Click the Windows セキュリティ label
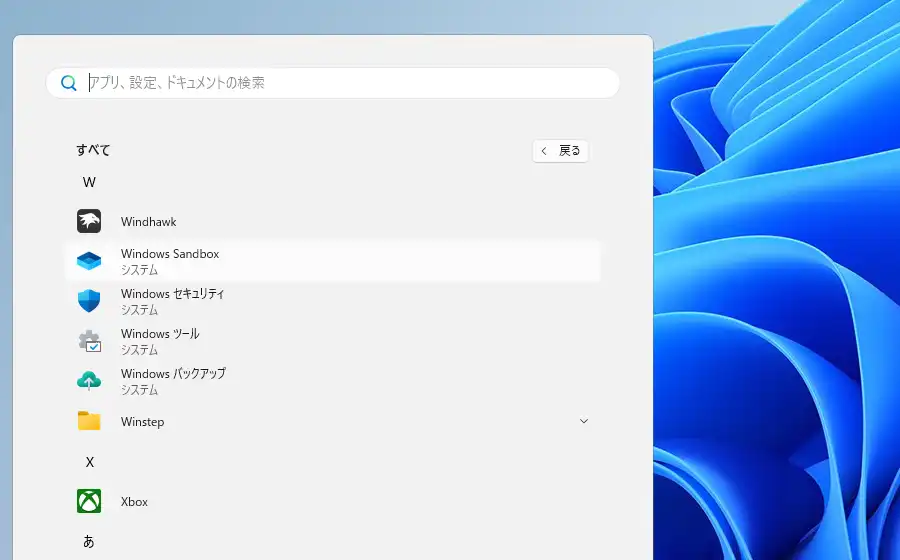The height and width of the screenshot is (560, 900). (172, 294)
